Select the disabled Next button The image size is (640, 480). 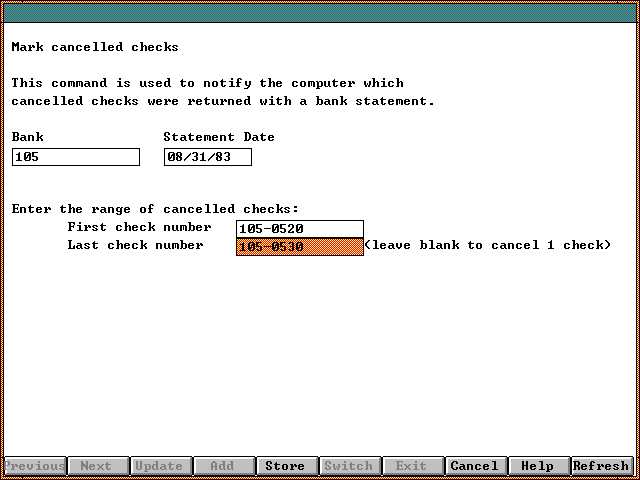click(96, 466)
